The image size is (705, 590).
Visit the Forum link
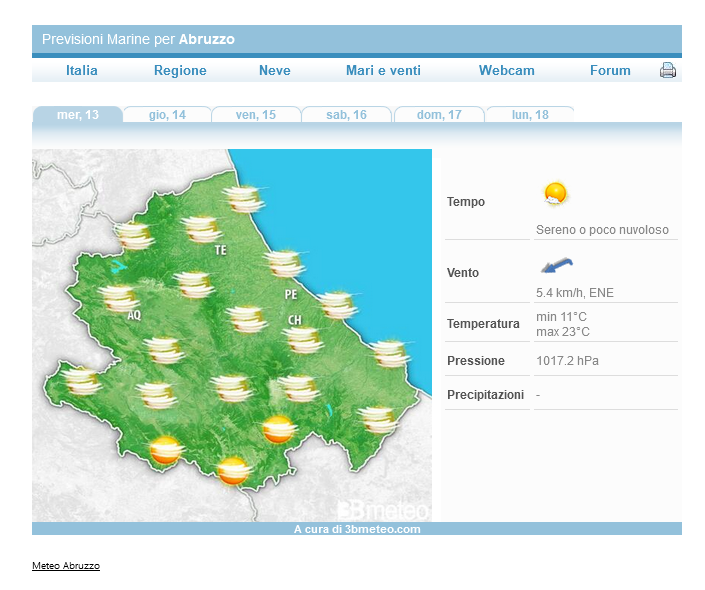point(610,70)
